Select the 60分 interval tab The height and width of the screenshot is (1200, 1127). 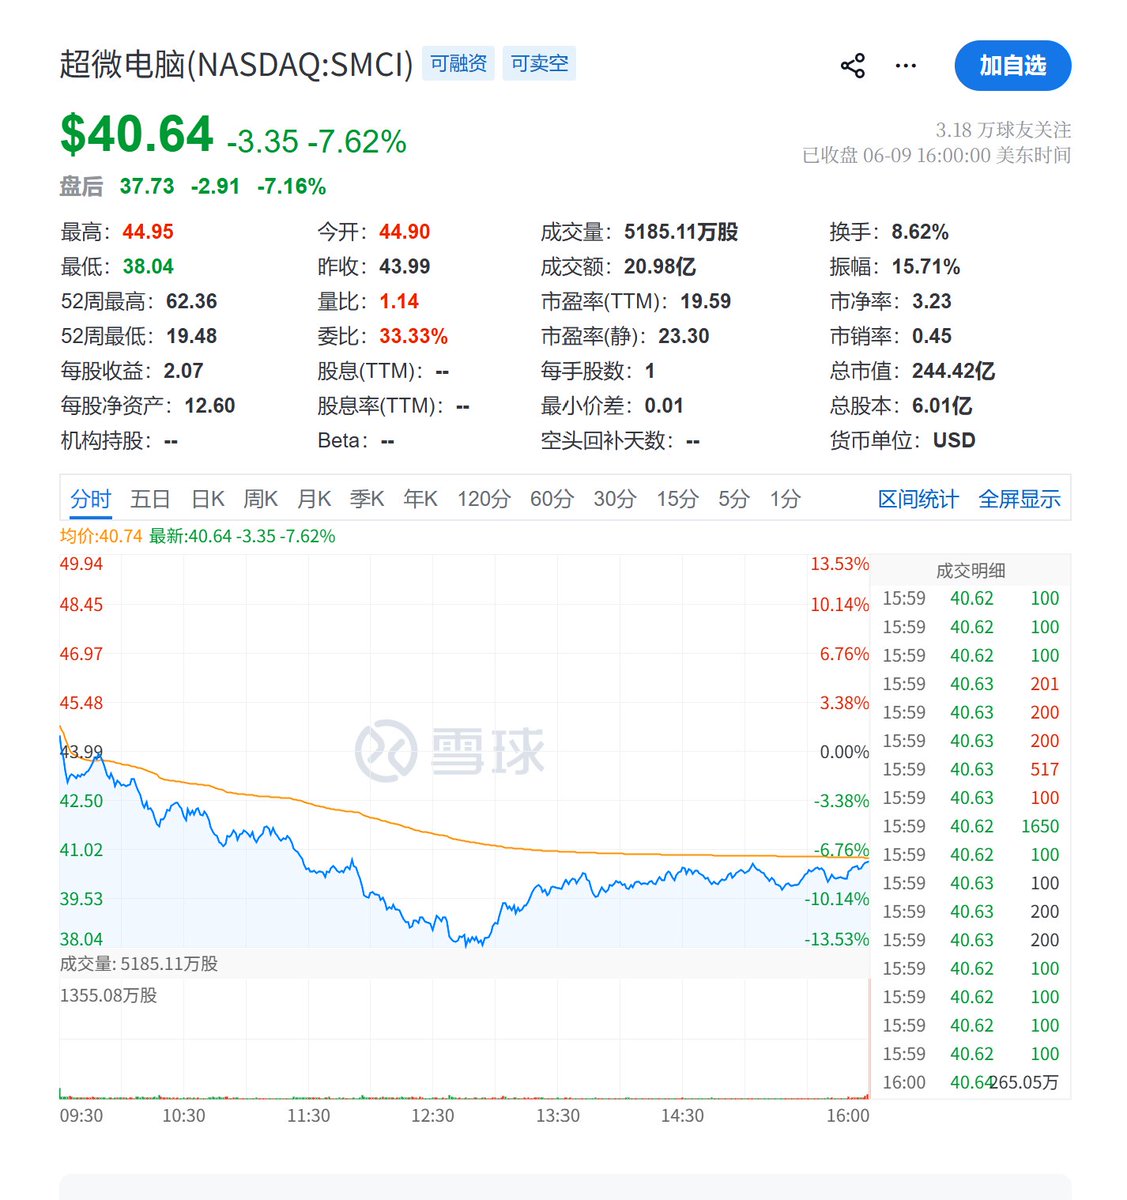[552, 499]
